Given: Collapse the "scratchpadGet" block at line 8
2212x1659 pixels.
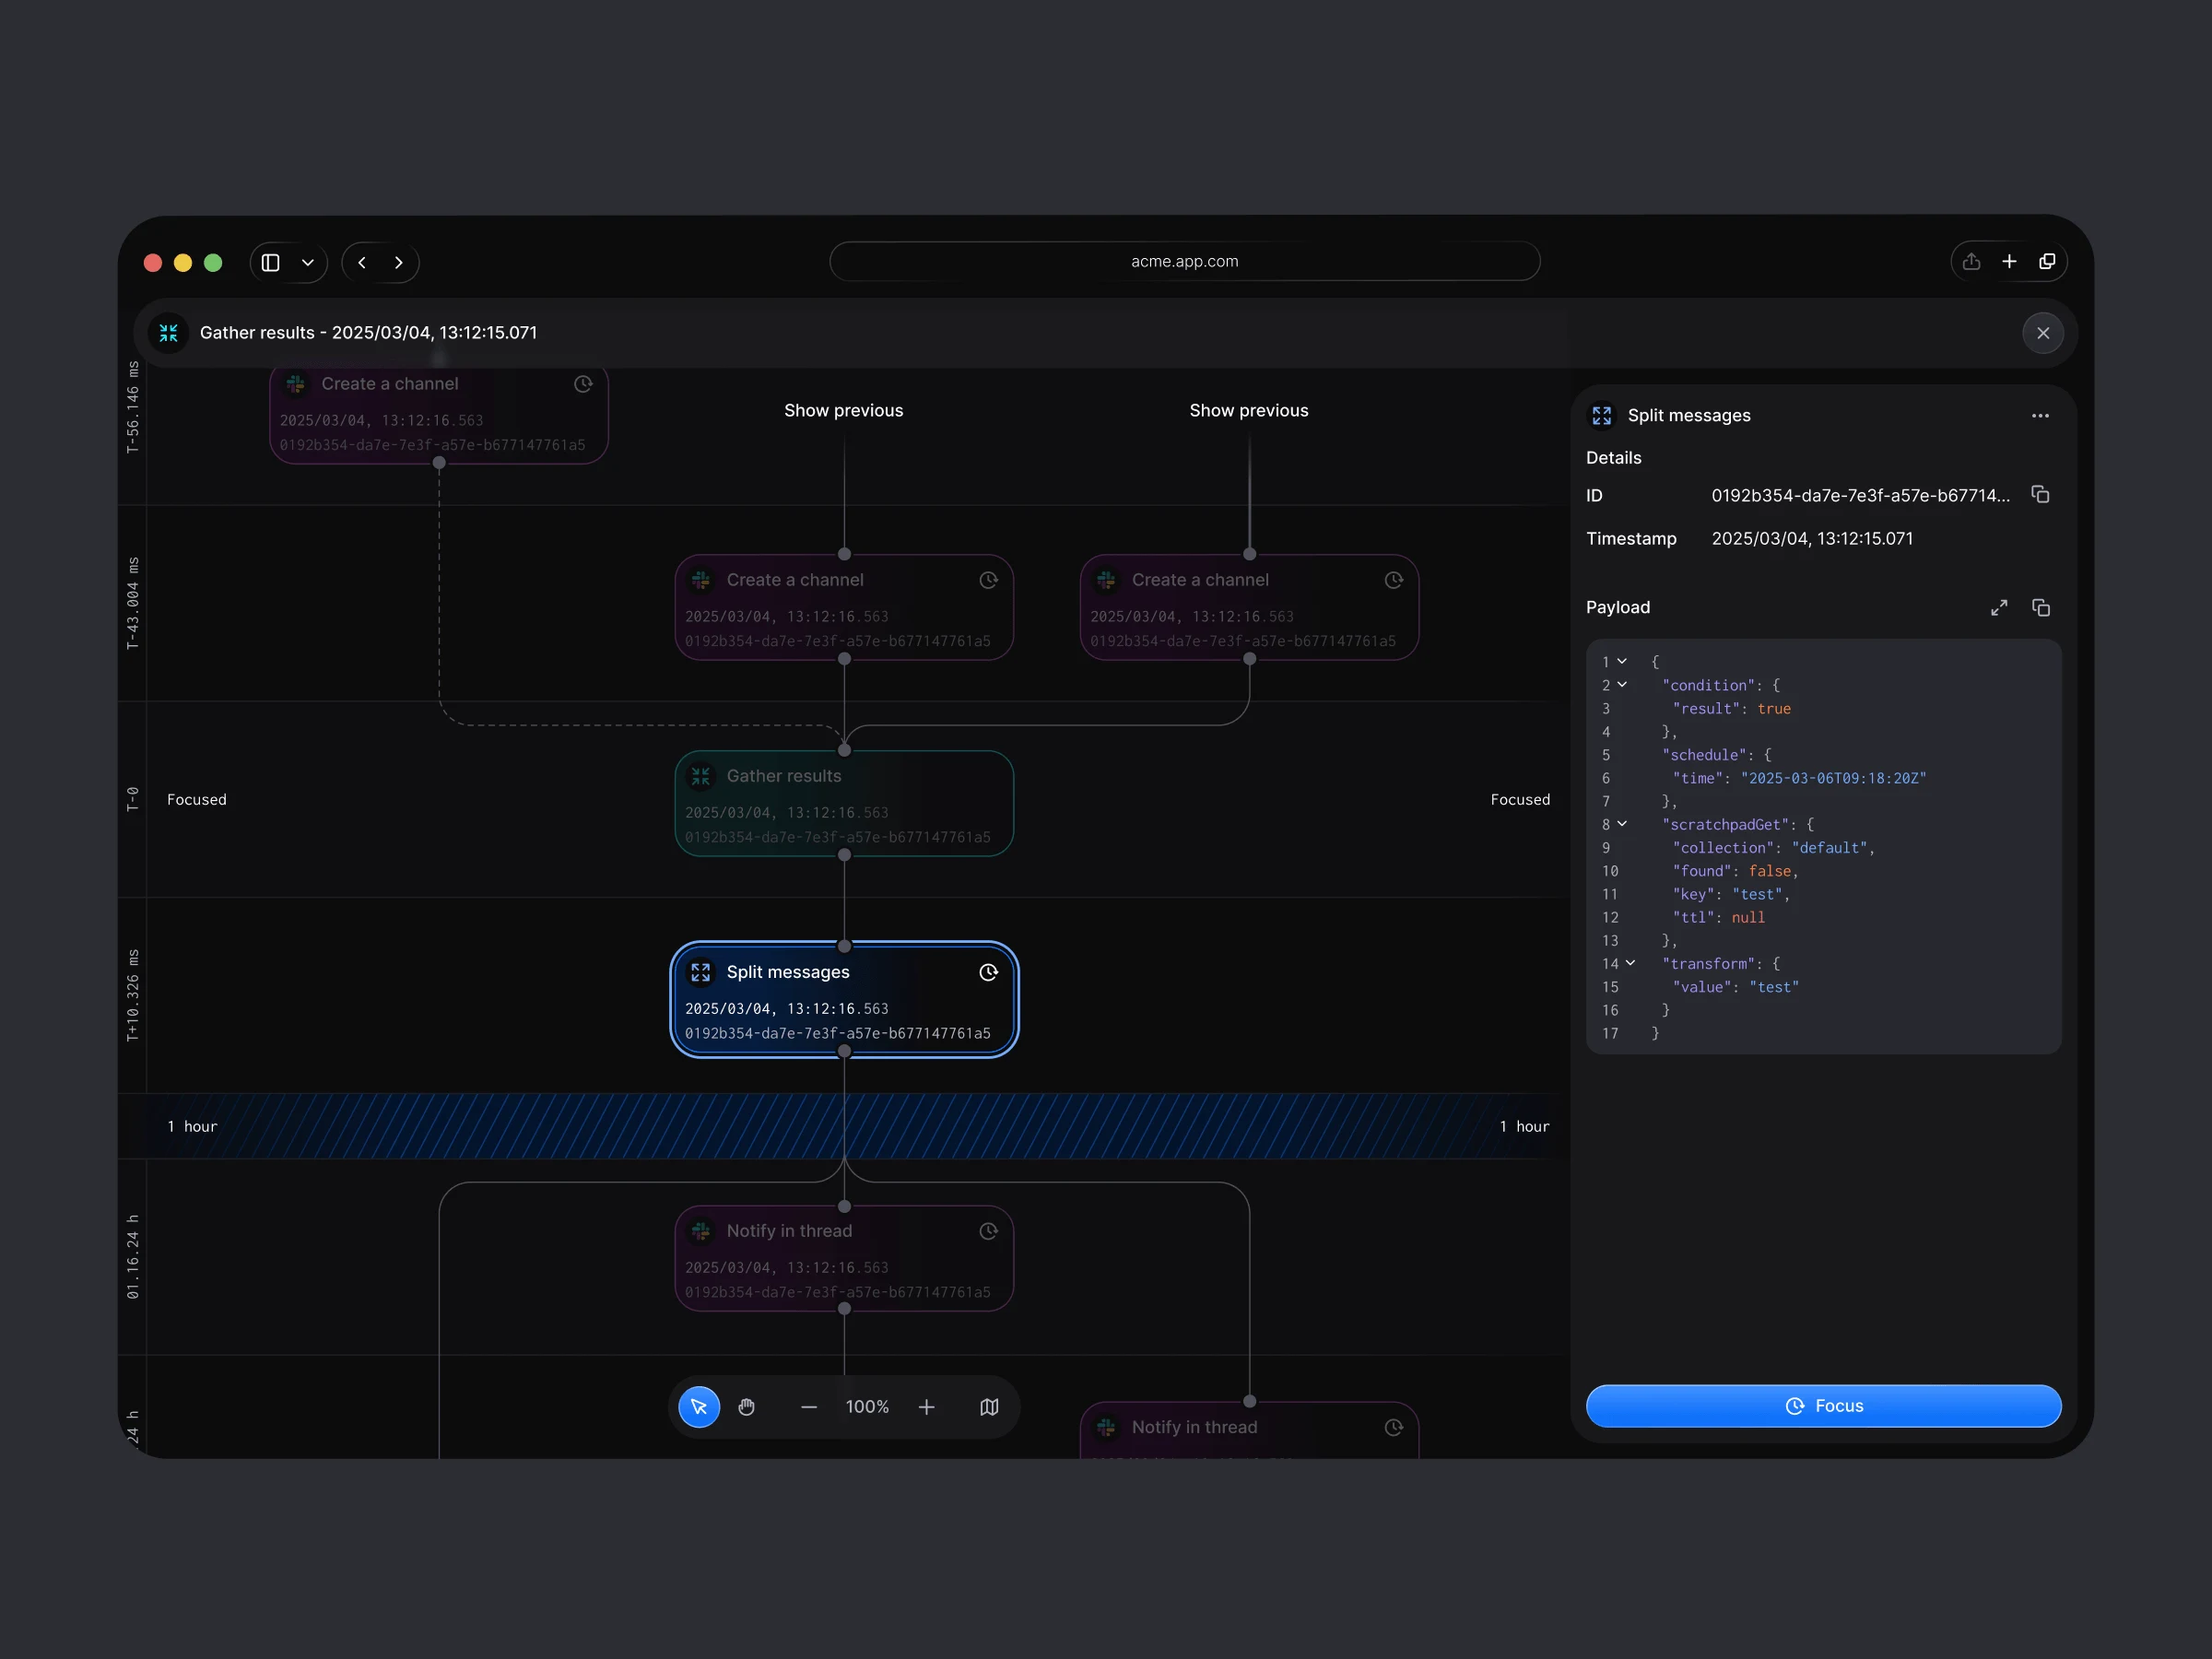Looking at the screenshot, I should [x=1622, y=824].
